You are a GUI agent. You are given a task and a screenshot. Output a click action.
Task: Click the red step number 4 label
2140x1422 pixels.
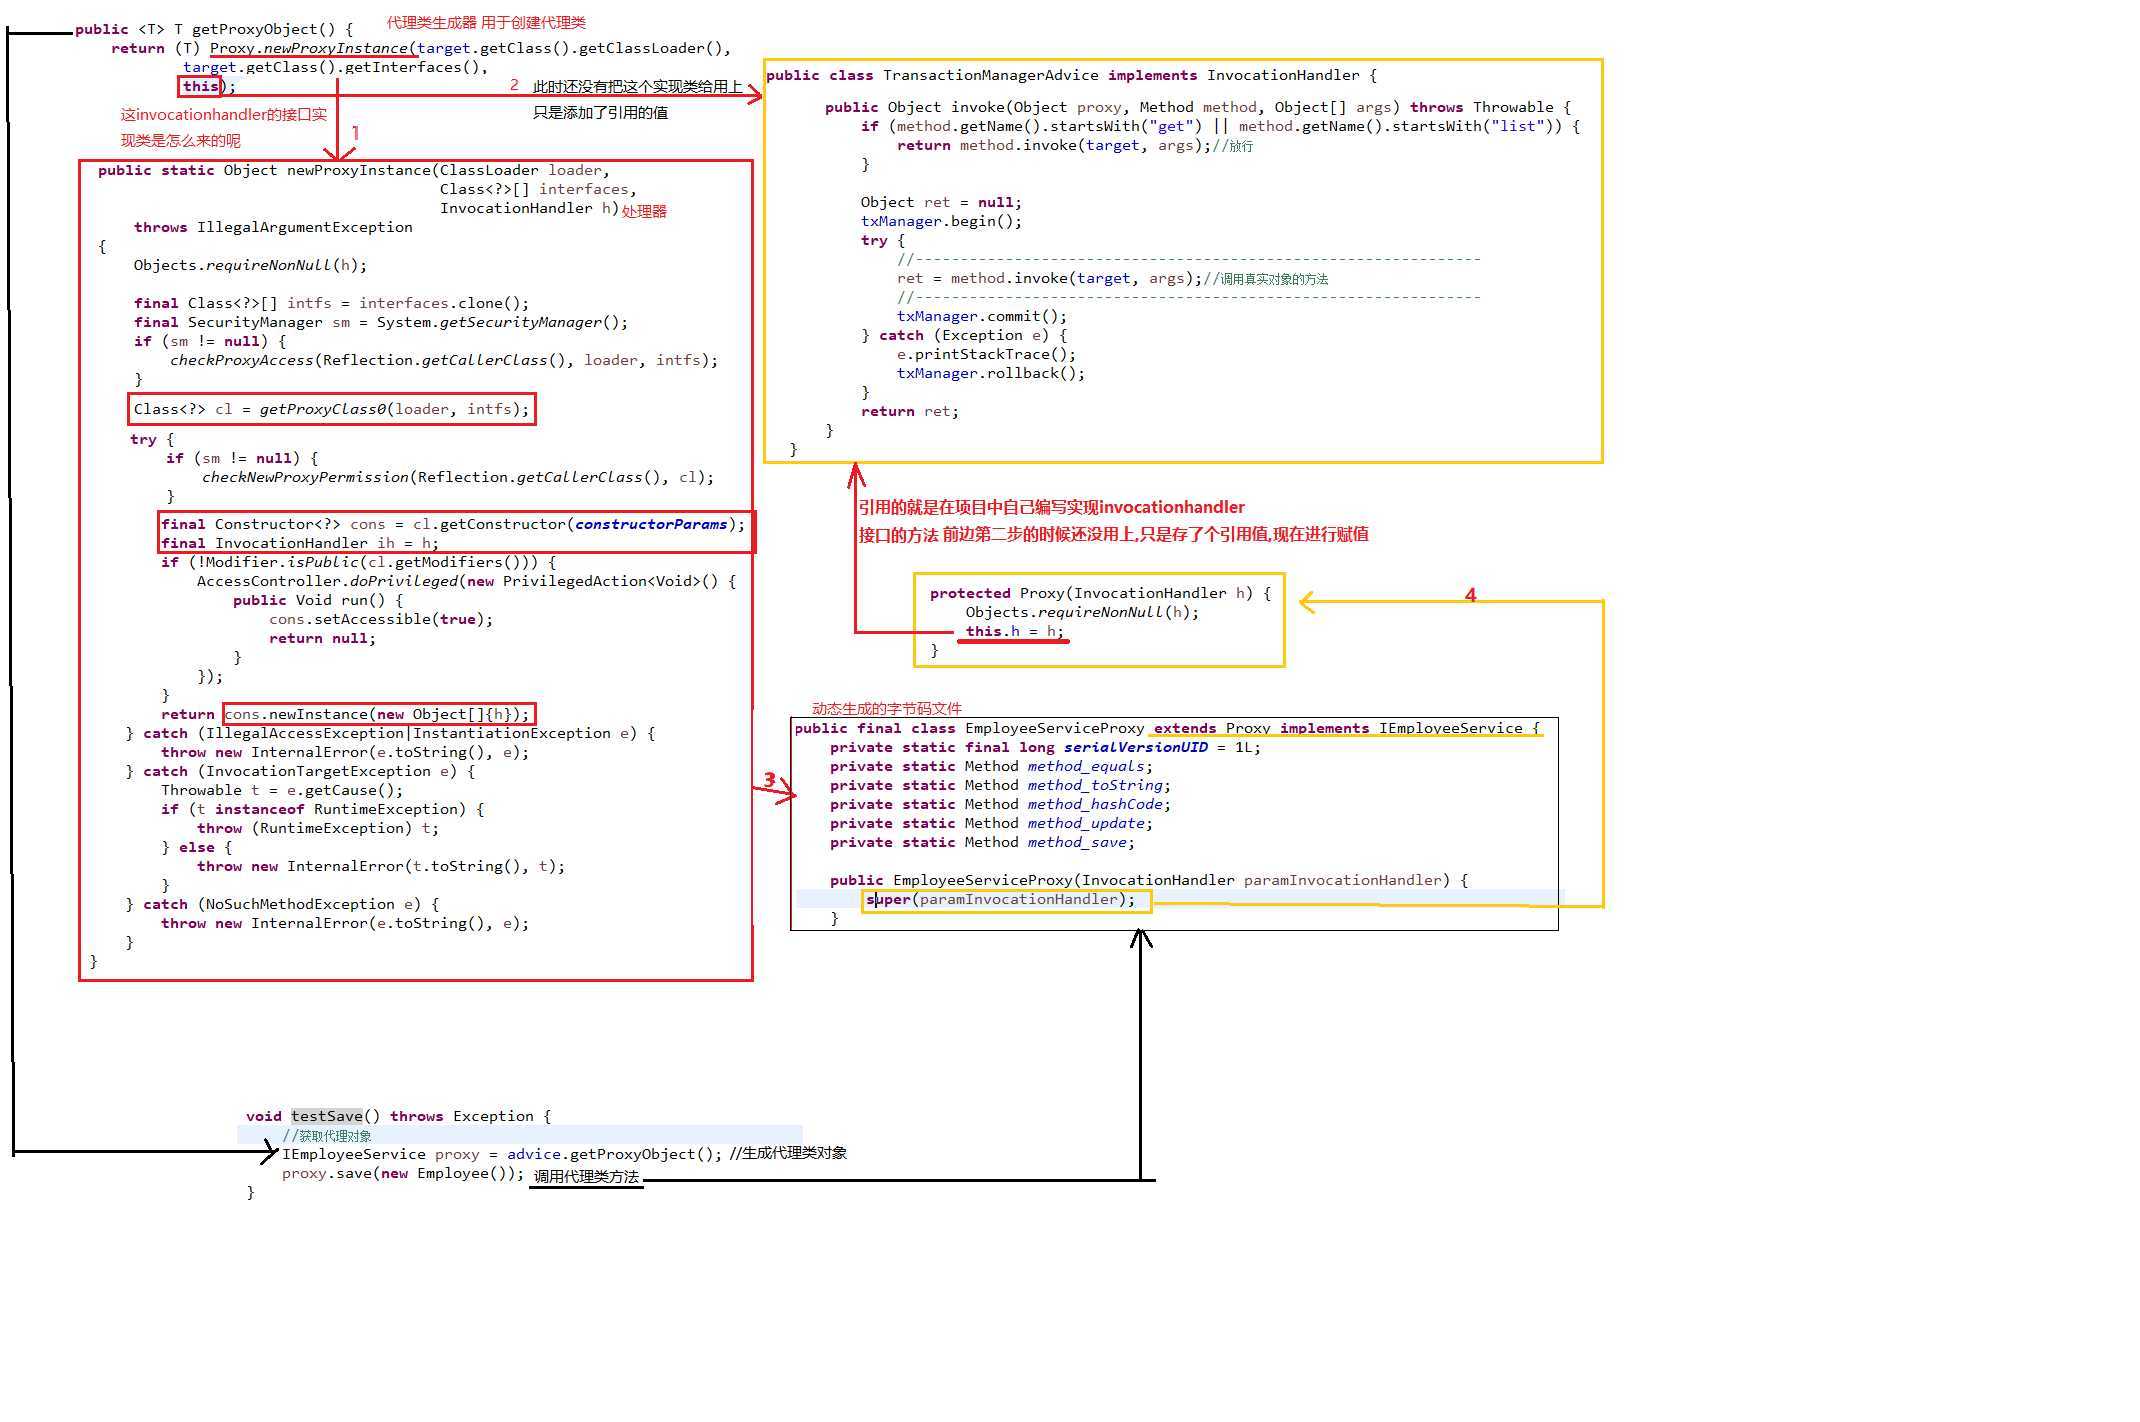coord(1470,595)
